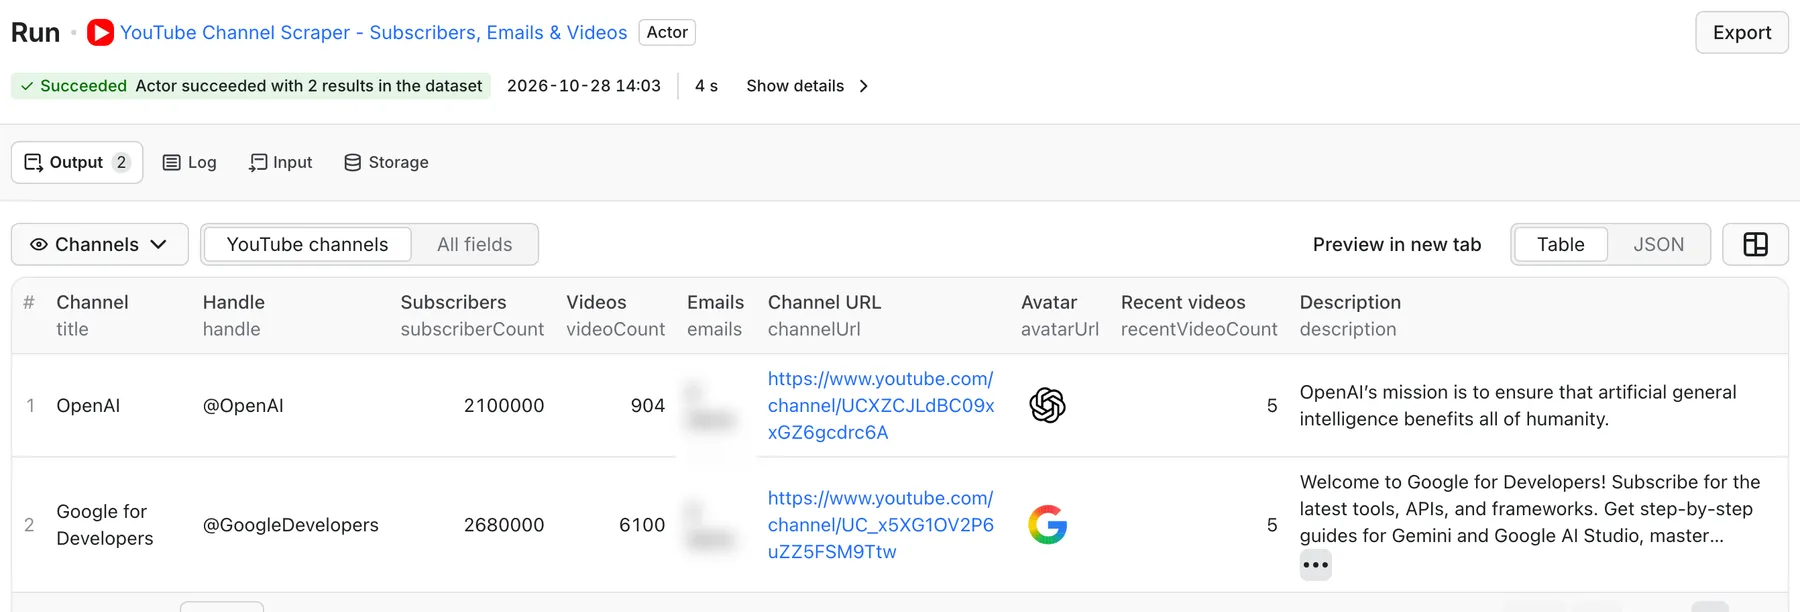This screenshot has width=1800, height=612.
Task: Open the OpenAI YouTube channel URL link
Action: 881,405
